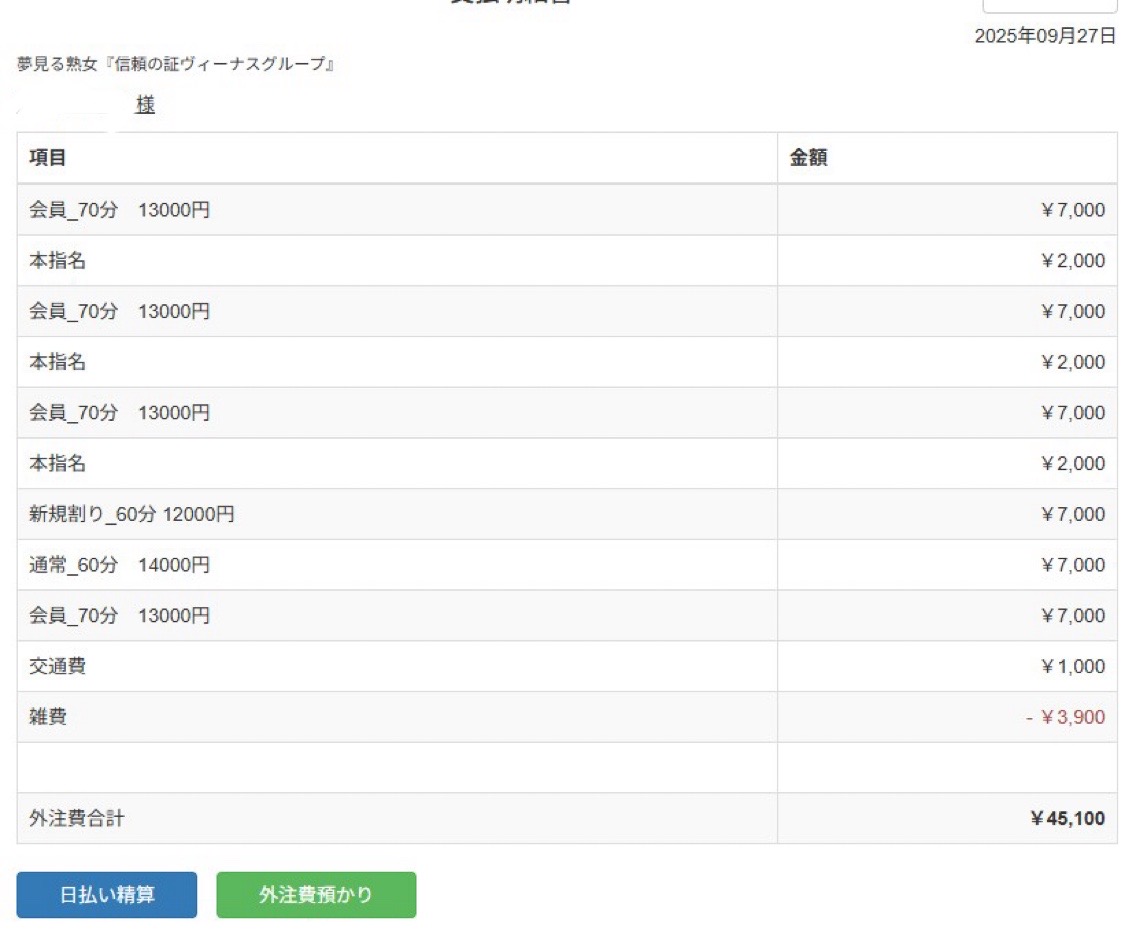Viewport: 1125px width, 932px height.
Task: Click the 通常_60分 14000円 row item
Action: point(119,565)
